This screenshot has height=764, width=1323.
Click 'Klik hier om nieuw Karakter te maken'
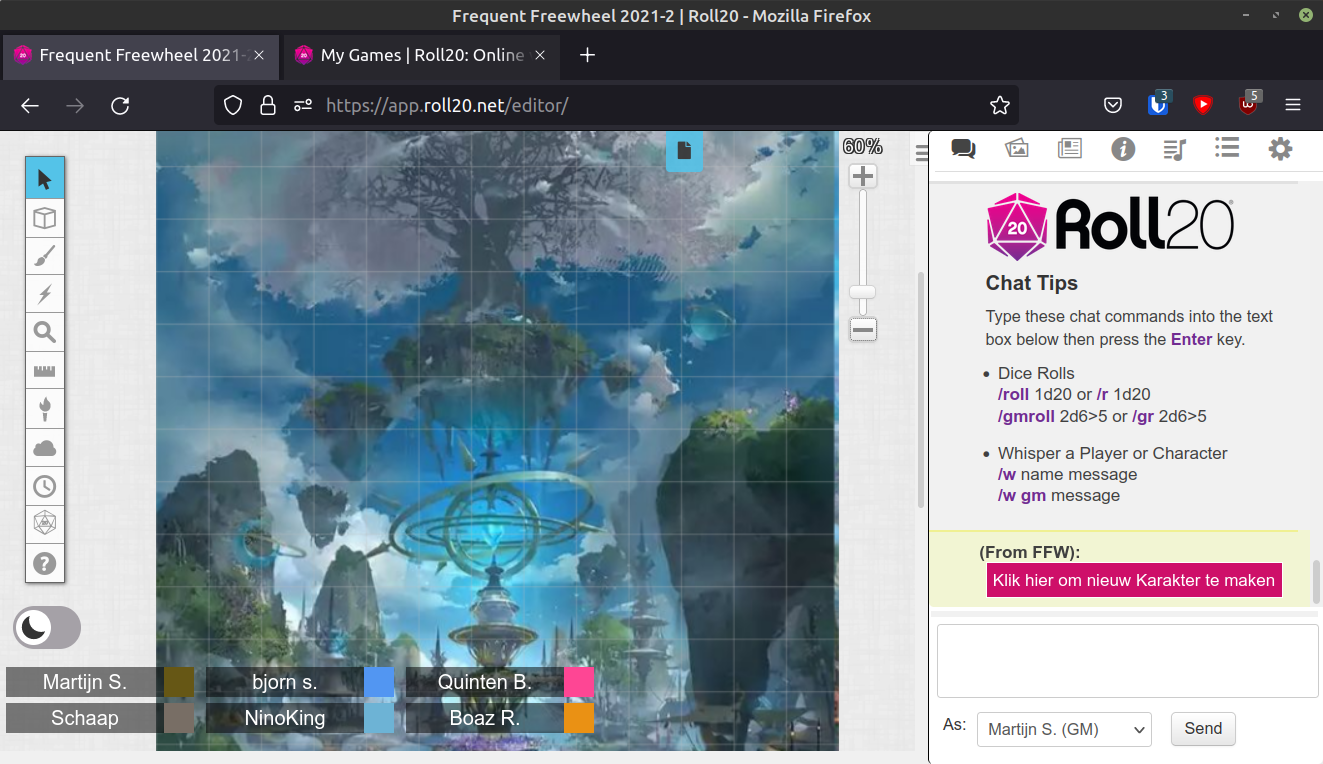click(x=1133, y=580)
